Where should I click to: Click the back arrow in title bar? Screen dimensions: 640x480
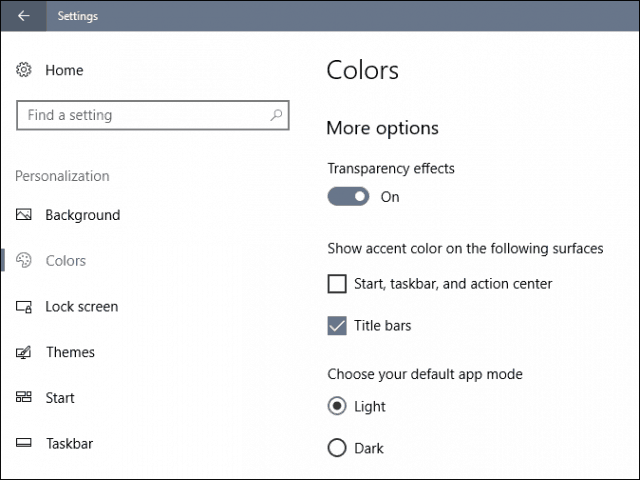(x=24, y=16)
